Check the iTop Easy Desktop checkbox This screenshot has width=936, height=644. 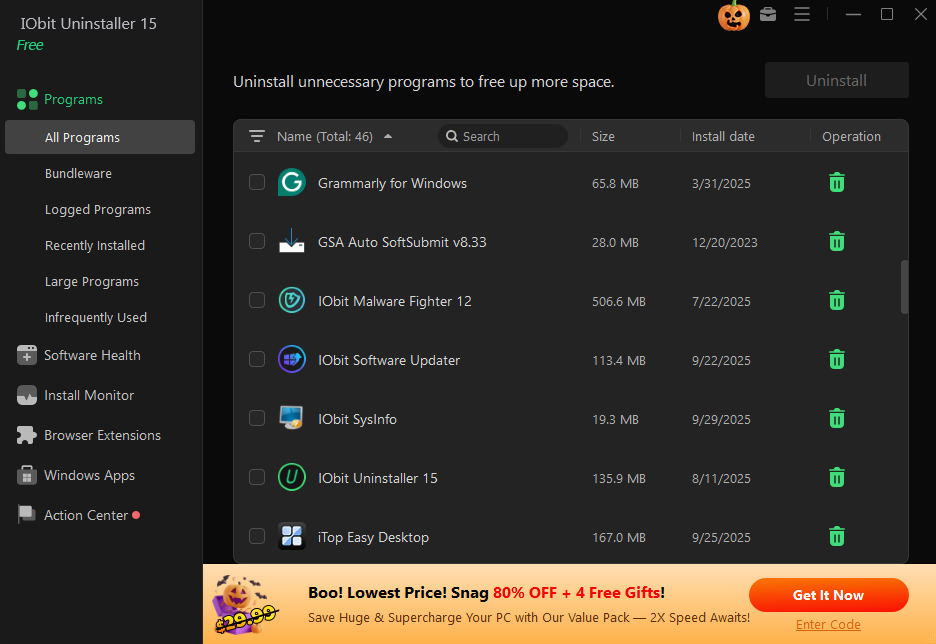[x=257, y=536]
